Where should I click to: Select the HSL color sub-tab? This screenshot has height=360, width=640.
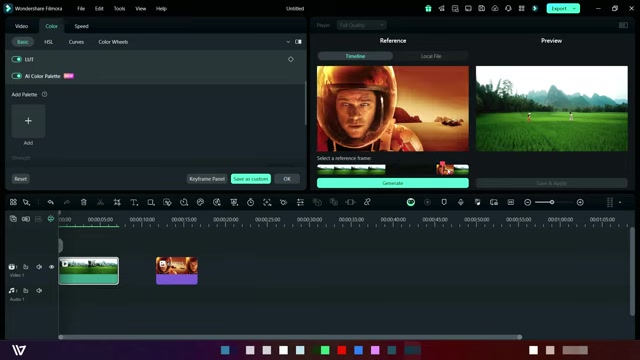click(x=49, y=42)
